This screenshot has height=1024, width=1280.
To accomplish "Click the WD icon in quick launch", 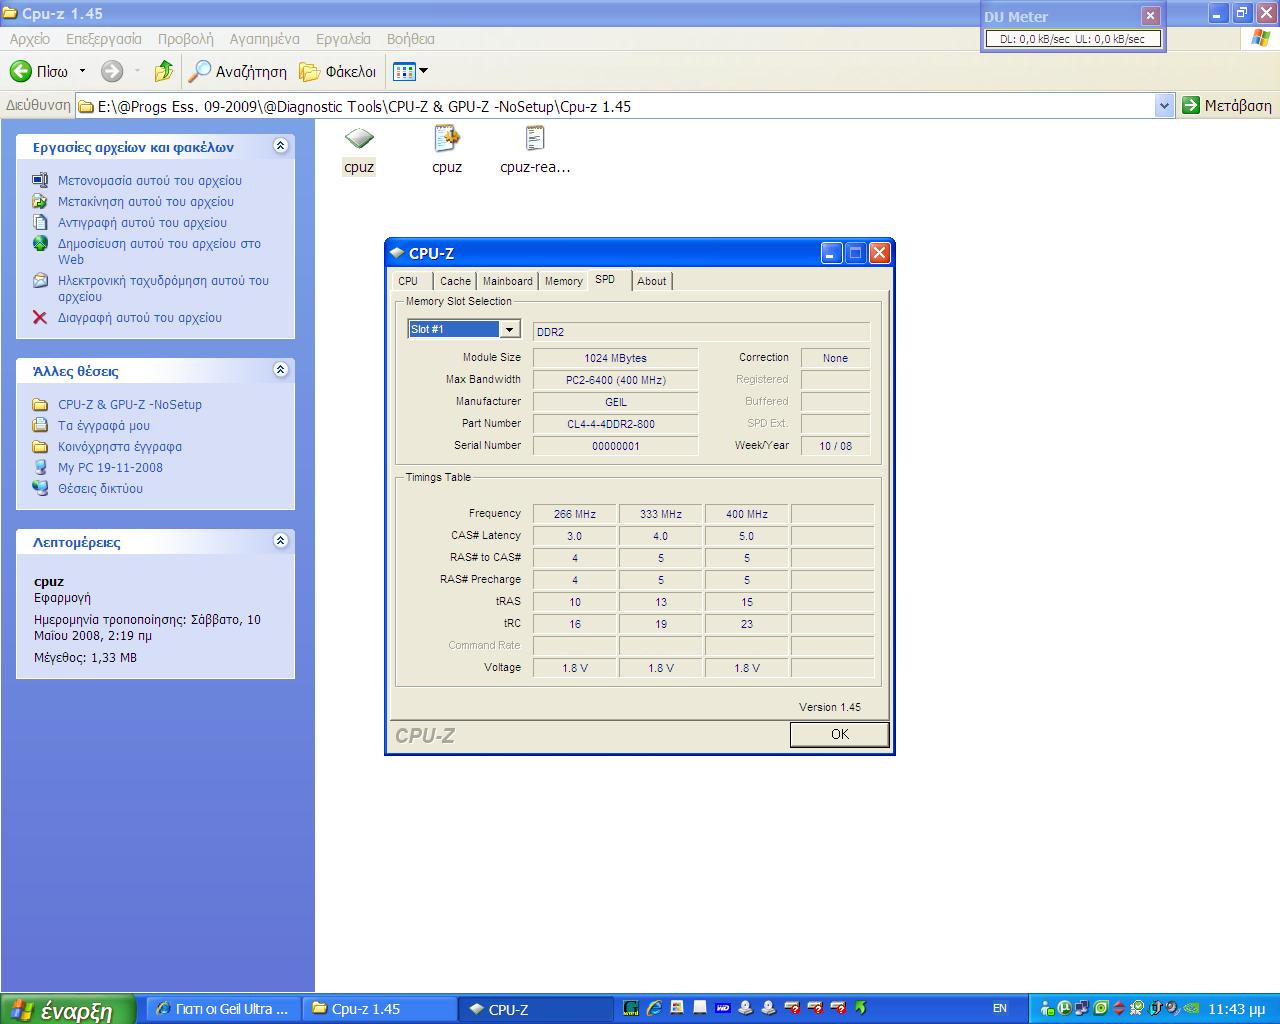I will click(x=723, y=1008).
